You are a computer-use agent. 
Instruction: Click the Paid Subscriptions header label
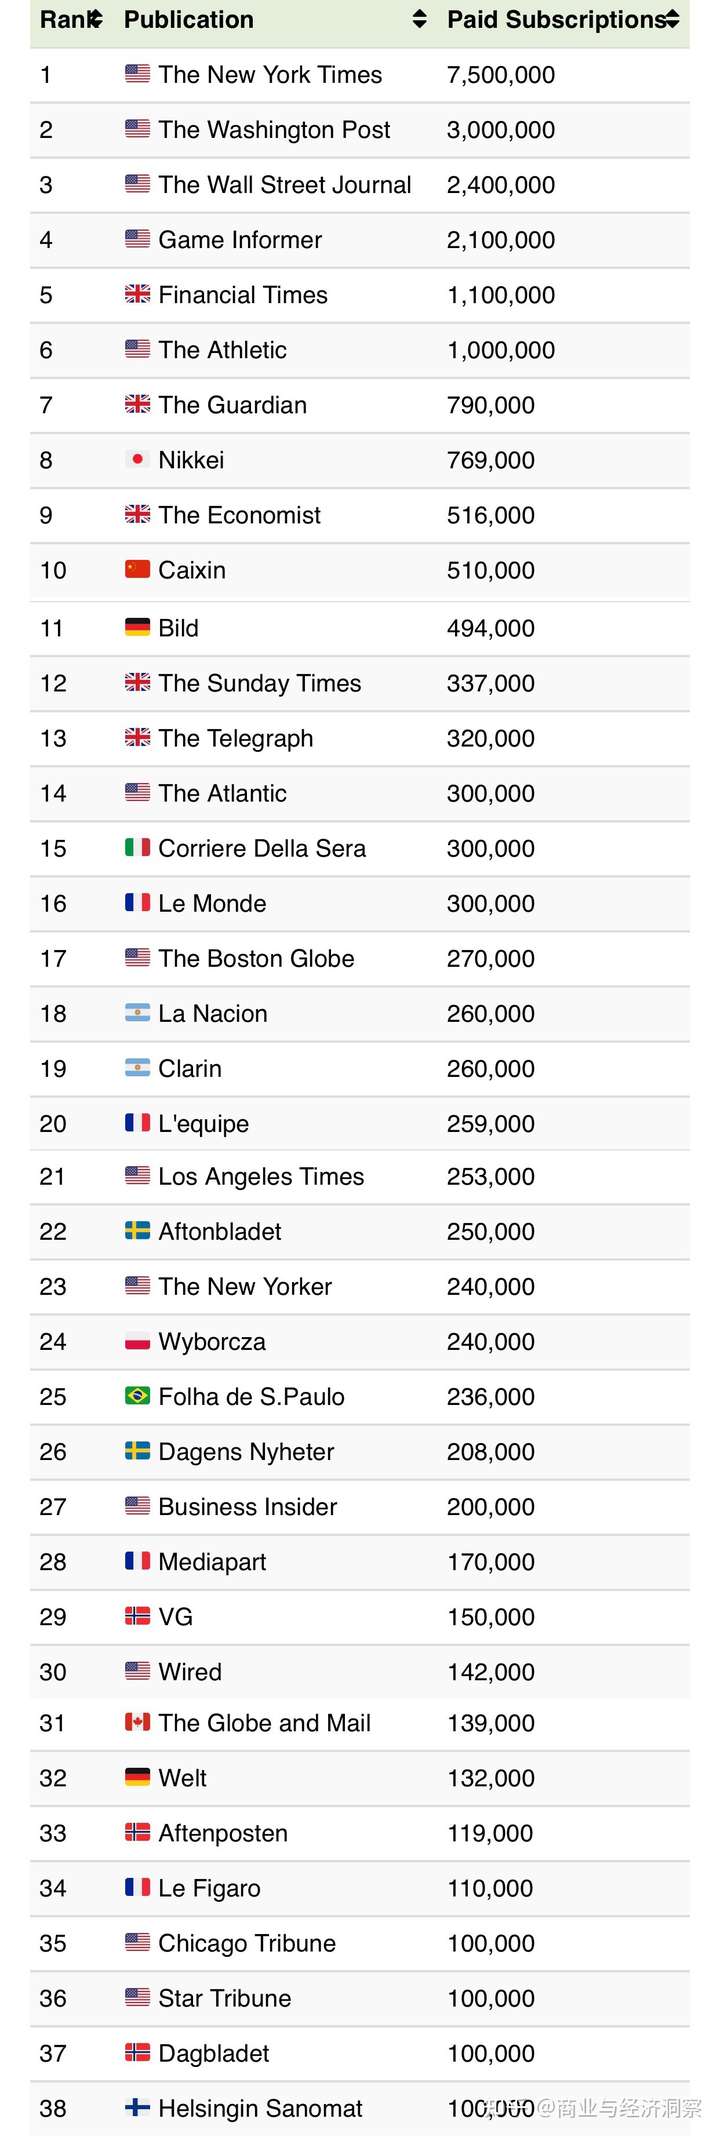click(x=556, y=20)
